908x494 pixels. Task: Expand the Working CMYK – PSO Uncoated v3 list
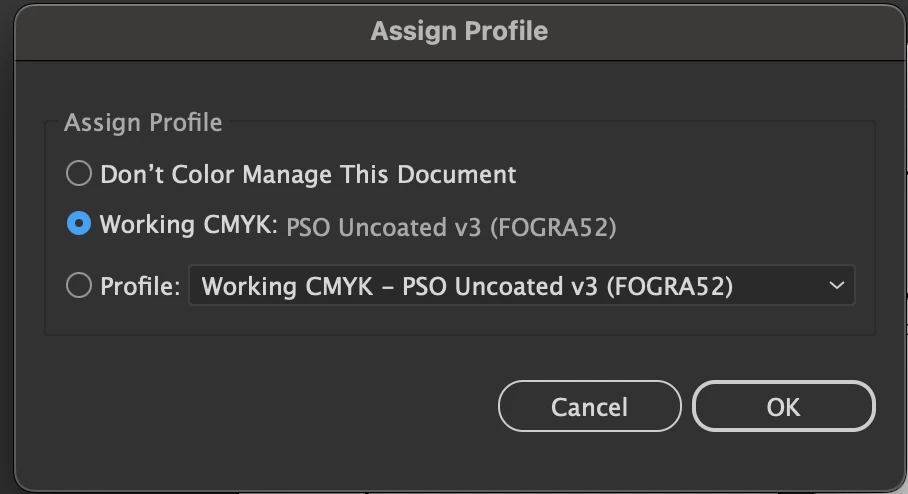coord(521,286)
